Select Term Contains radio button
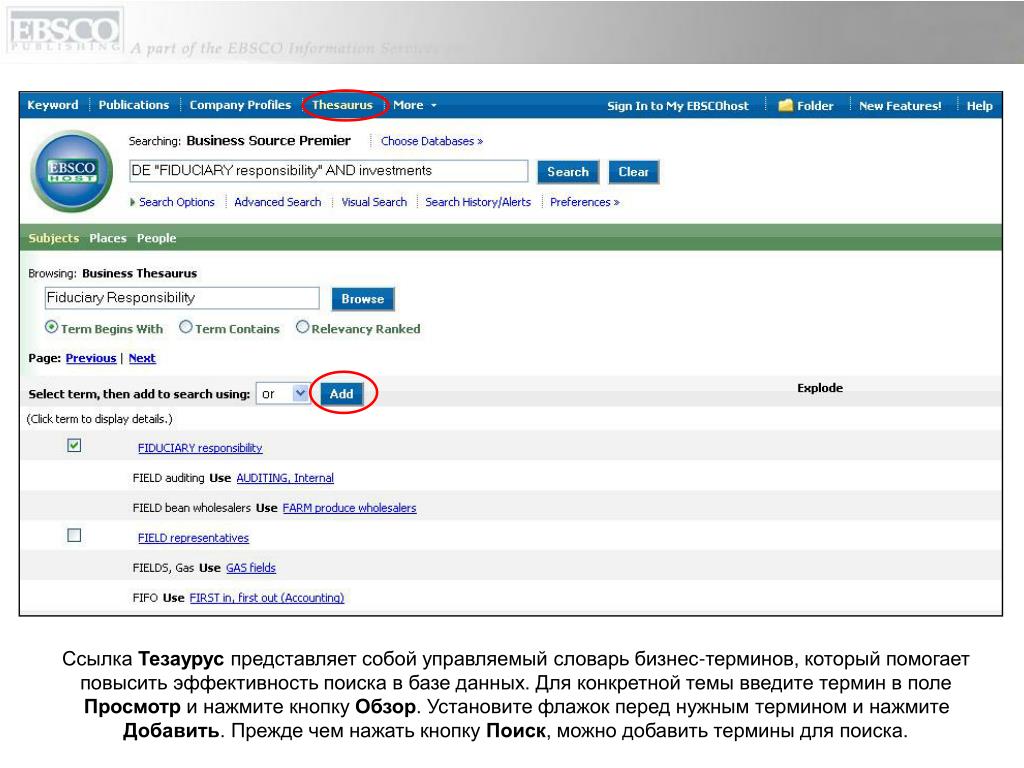Viewport: 1024px width, 768px height. [x=185, y=327]
